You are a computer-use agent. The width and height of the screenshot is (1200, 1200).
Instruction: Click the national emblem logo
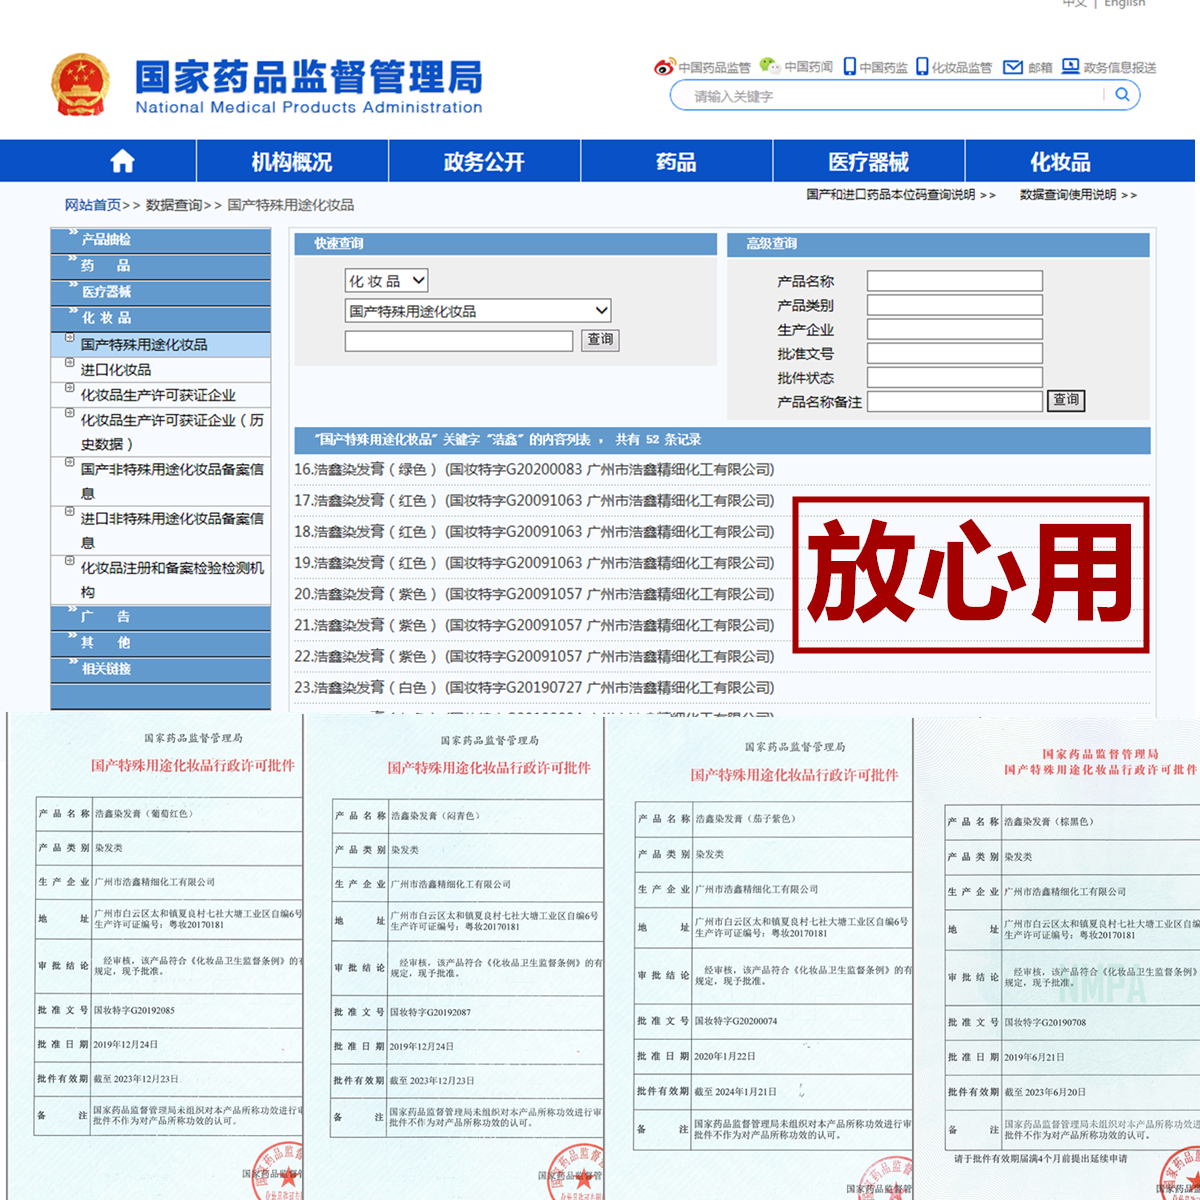pos(81,84)
